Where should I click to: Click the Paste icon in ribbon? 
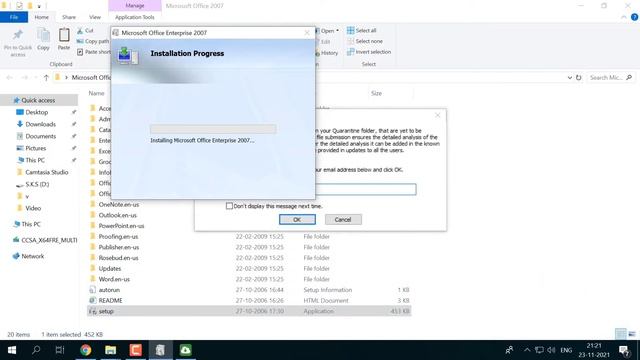[64, 35]
